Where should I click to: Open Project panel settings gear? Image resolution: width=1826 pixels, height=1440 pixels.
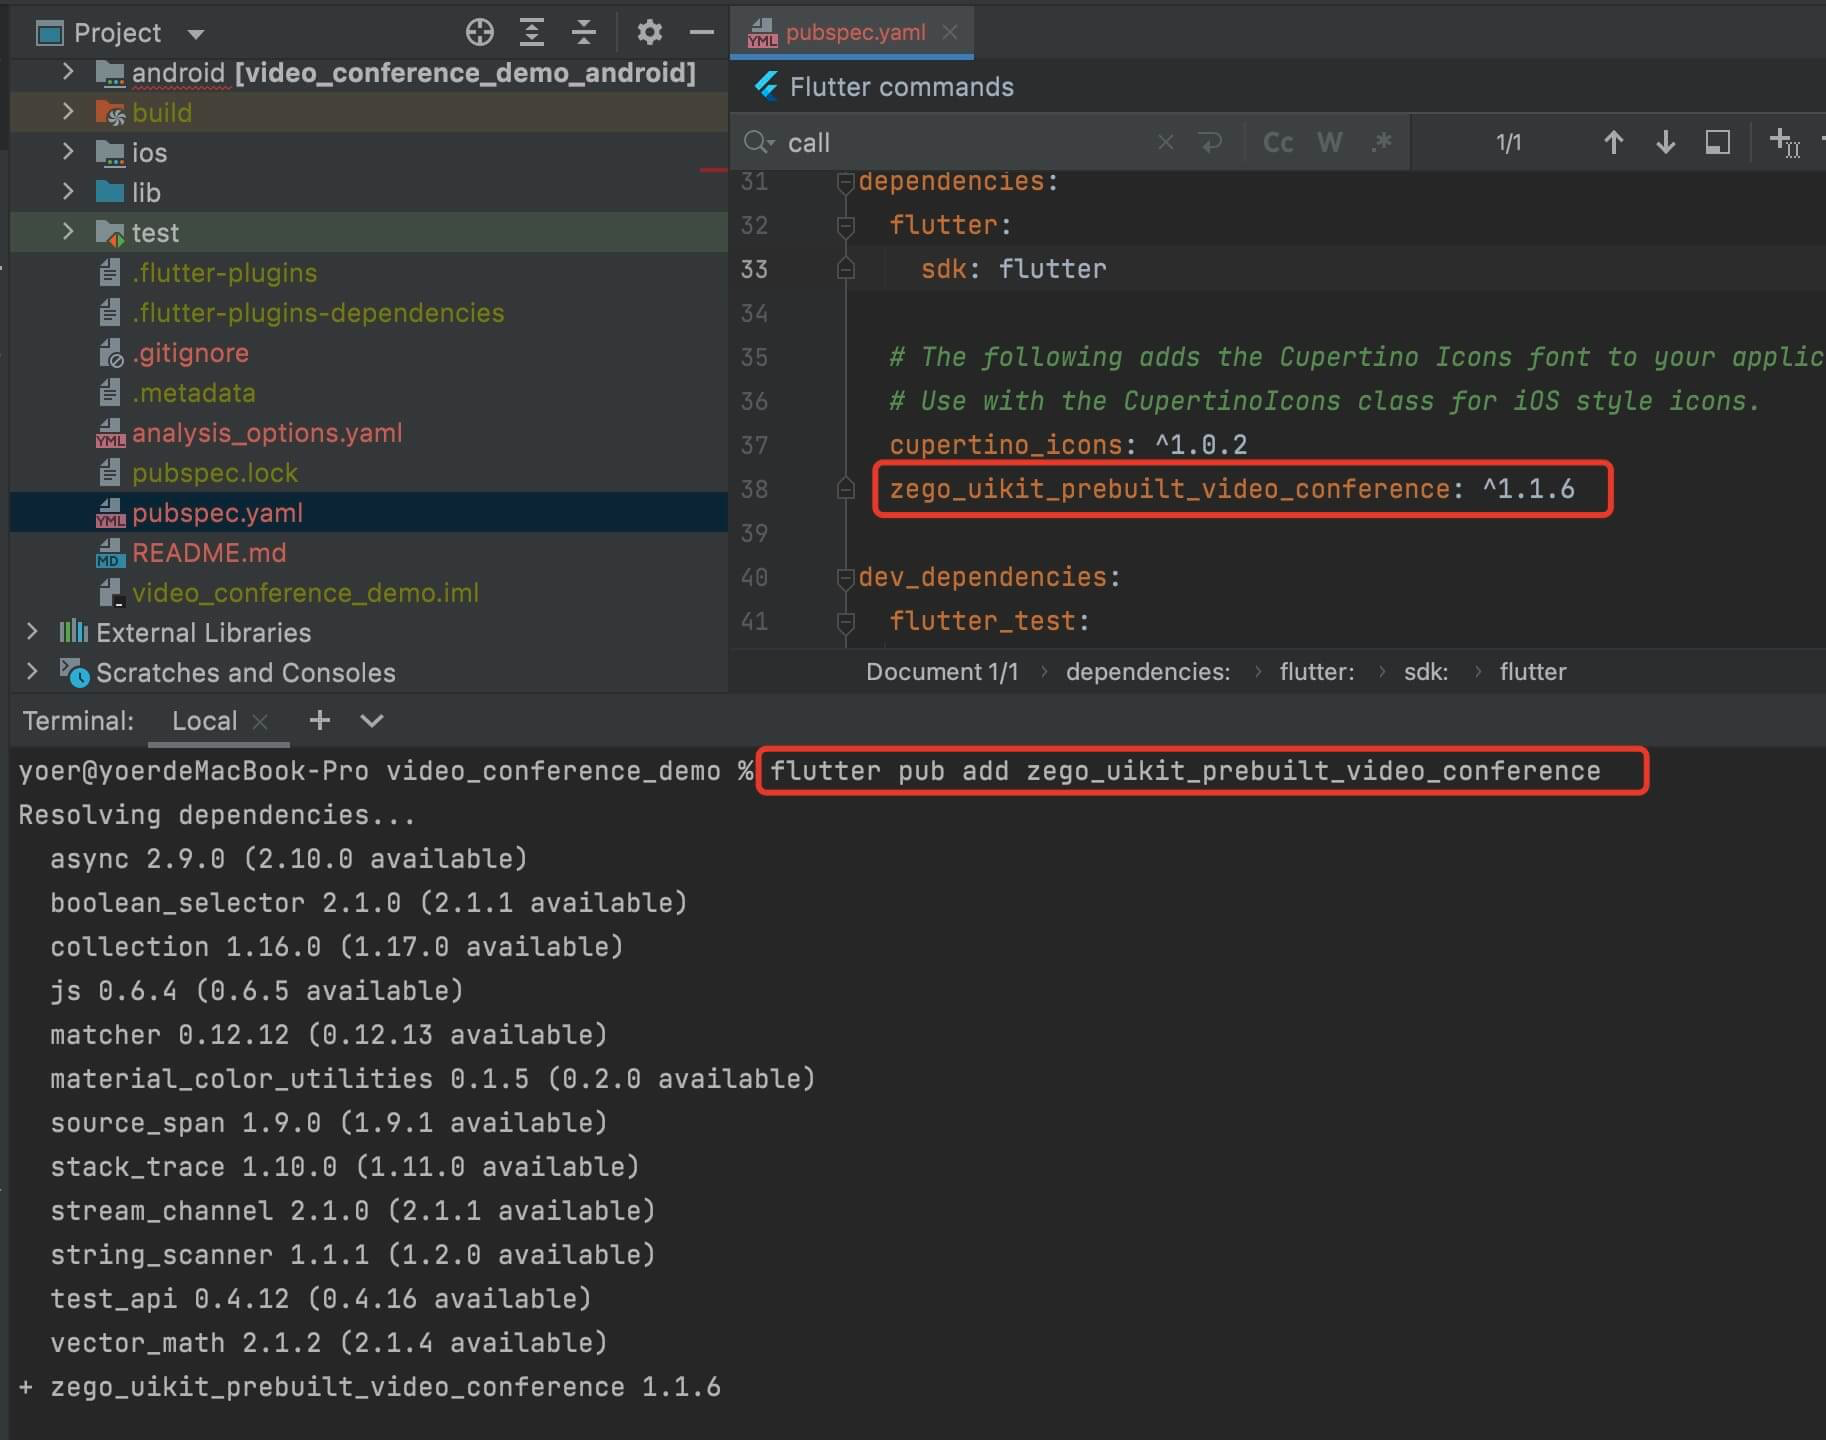click(x=650, y=33)
